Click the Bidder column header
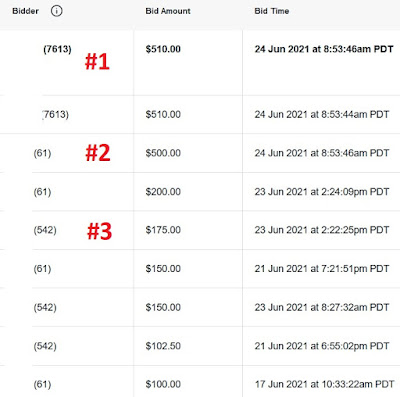Viewport: 400px width, 397px height. tap(25, 11)
